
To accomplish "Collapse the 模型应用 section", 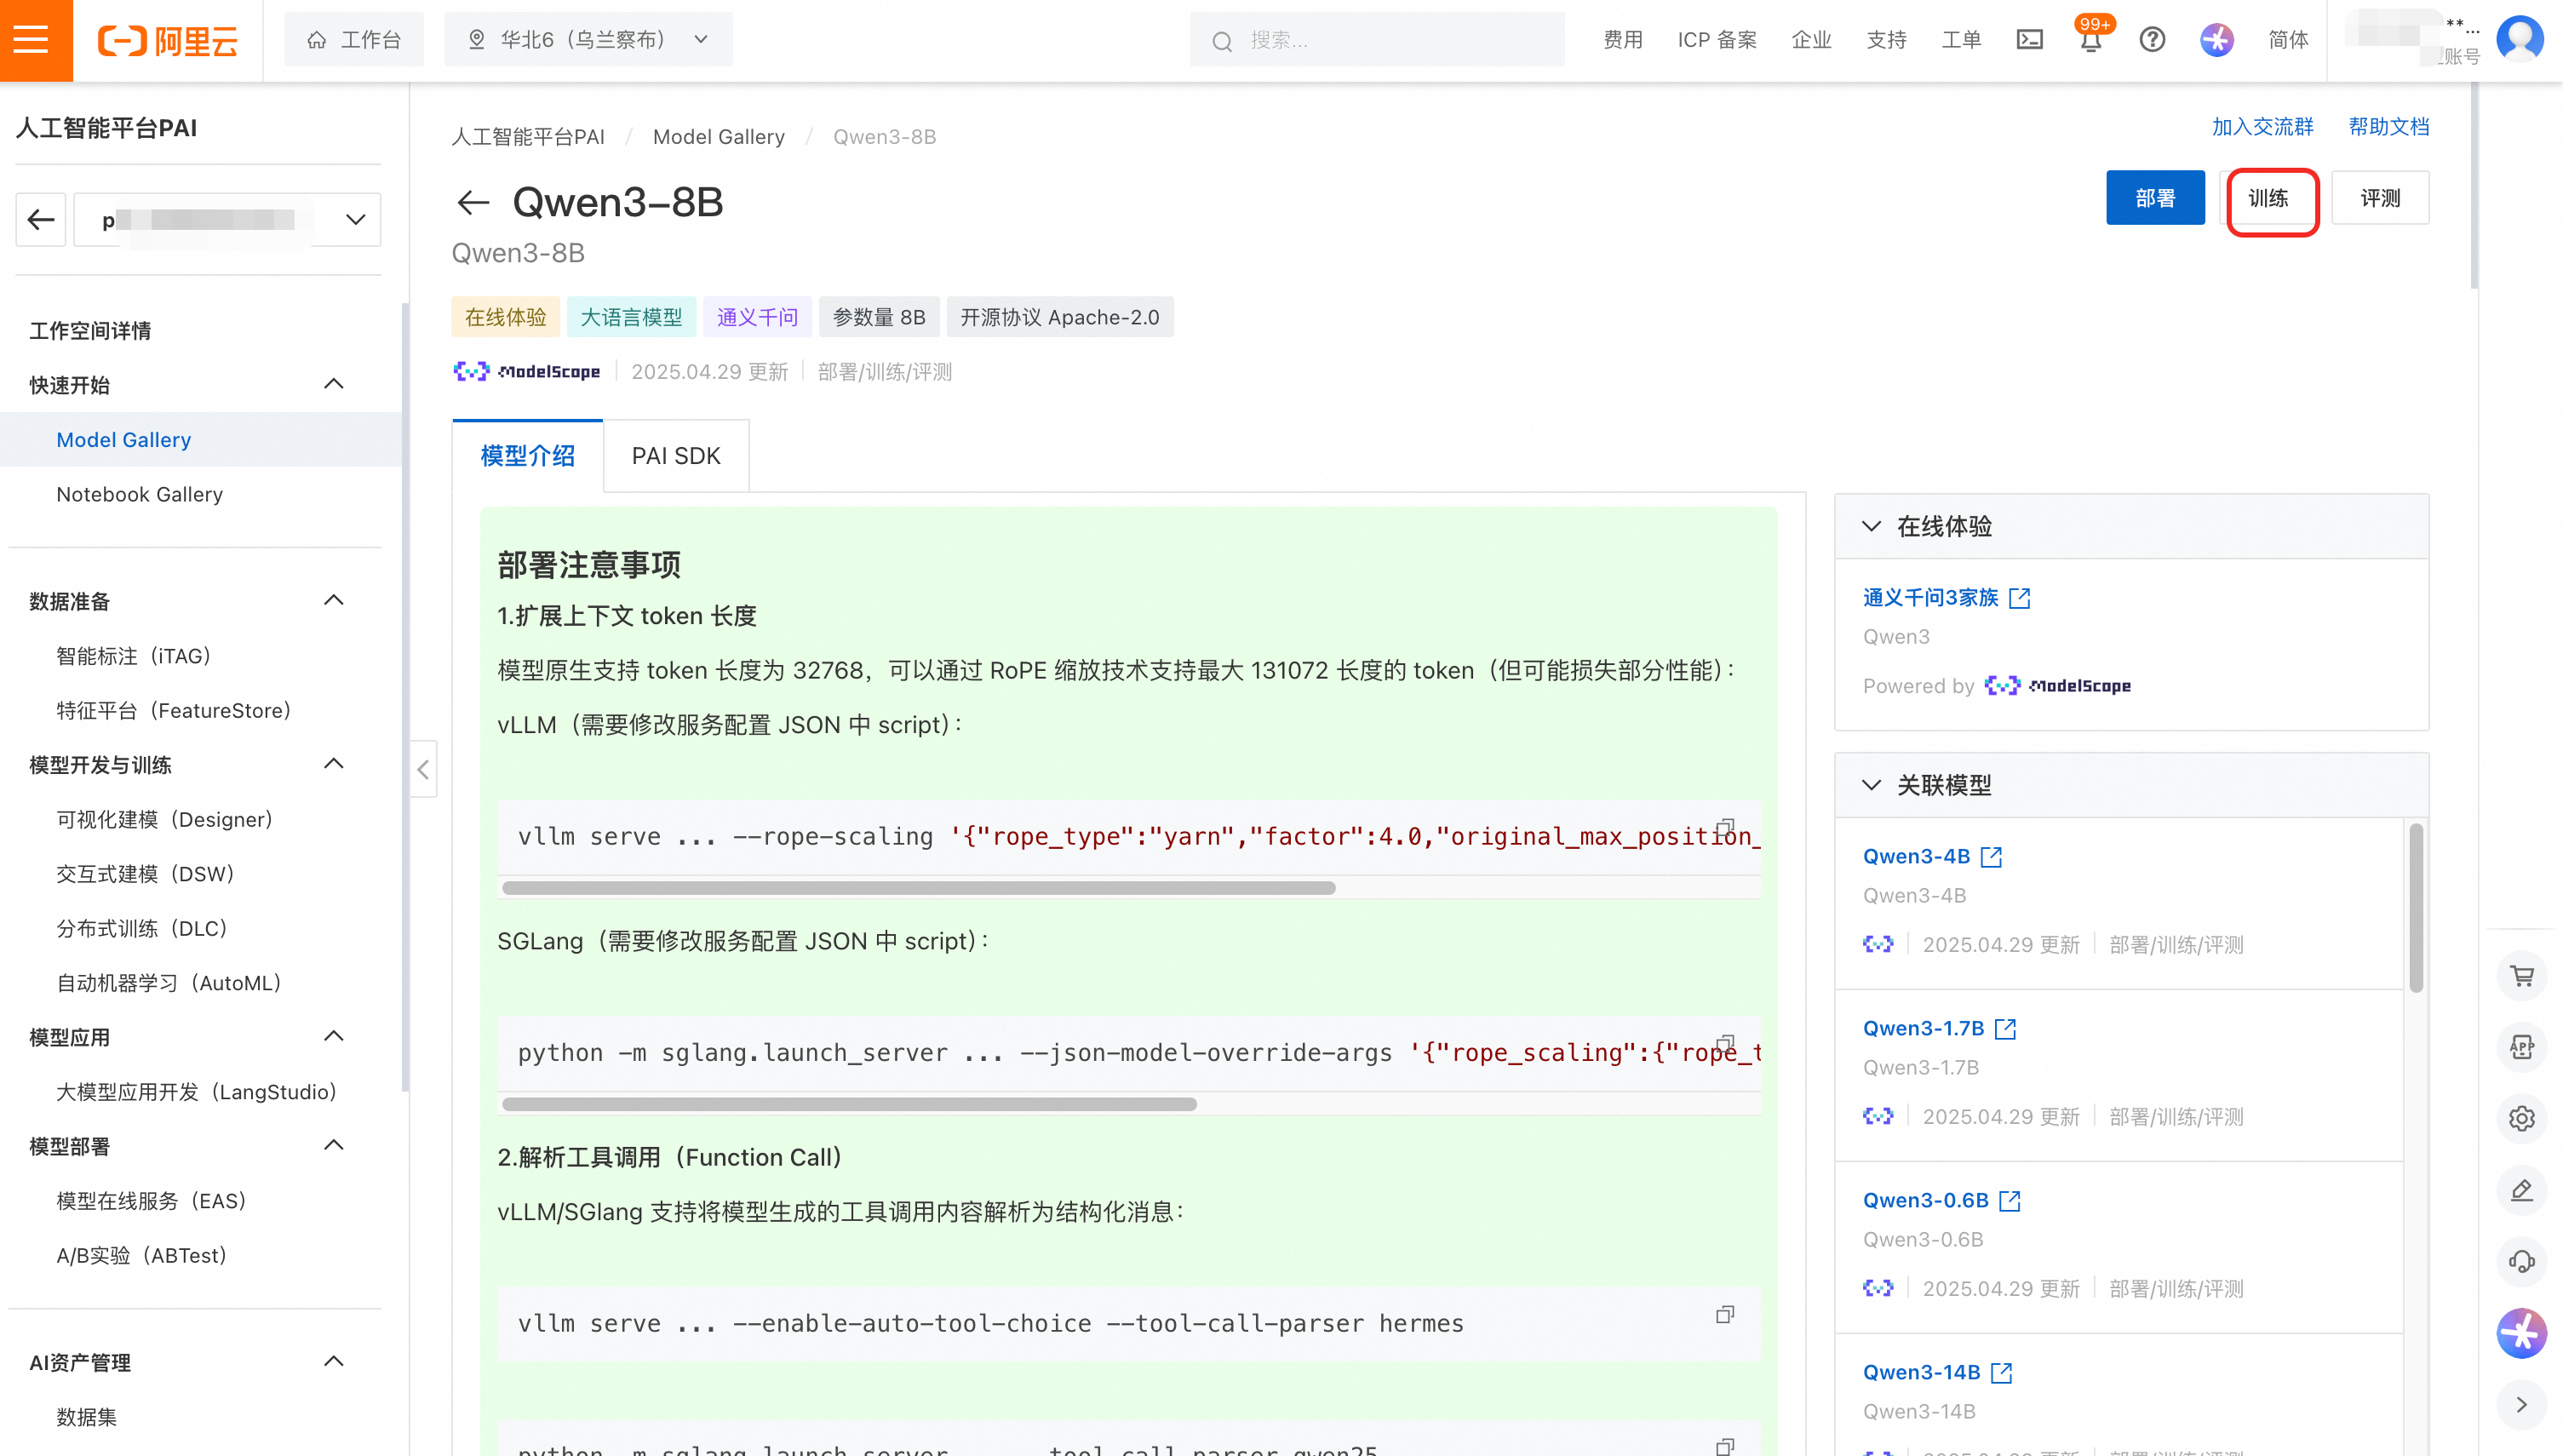I will click(x=334, y=1036).
